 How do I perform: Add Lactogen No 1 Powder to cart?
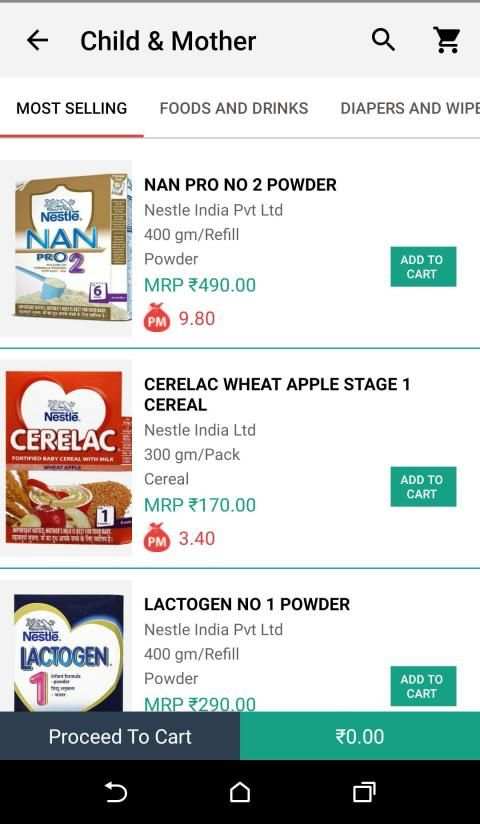click(423, 686)
